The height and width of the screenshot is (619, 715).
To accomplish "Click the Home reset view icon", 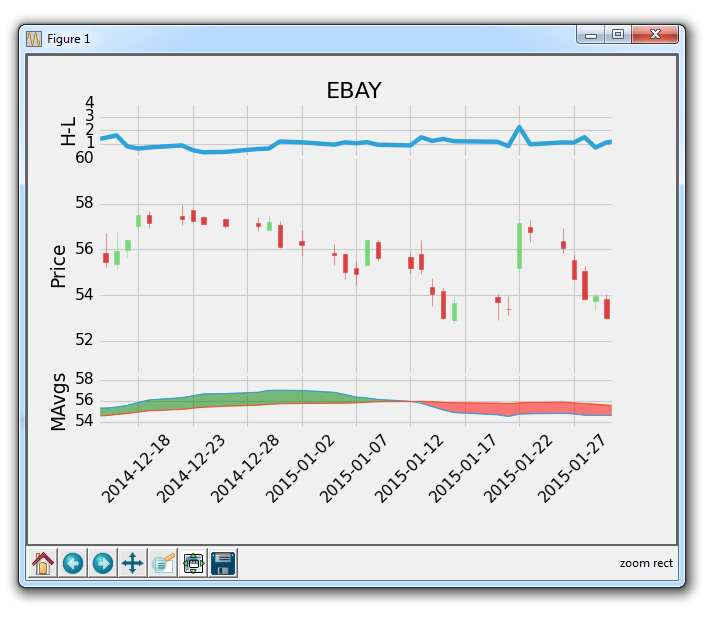I will (43, 563).
